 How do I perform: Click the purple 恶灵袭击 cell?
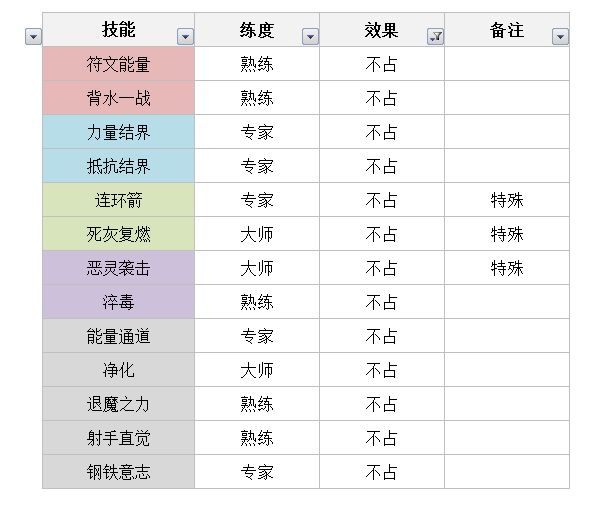pyautogui.click(x=118, y=269)
